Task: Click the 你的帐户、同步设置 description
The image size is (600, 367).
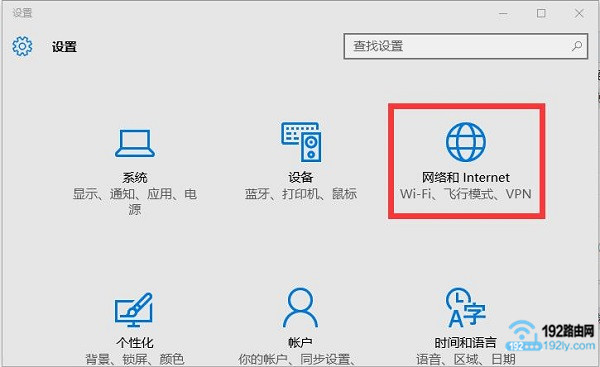Action: 298,359
